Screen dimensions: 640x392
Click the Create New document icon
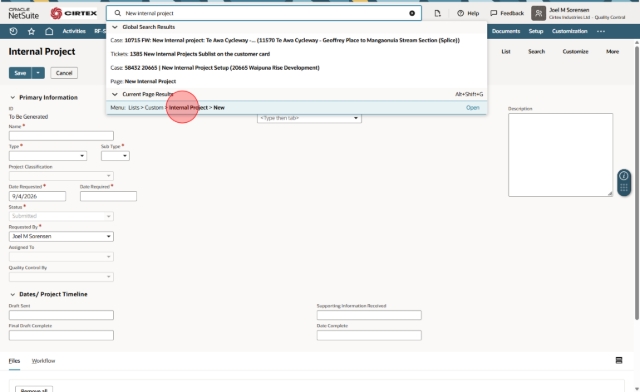click(437, 13)
